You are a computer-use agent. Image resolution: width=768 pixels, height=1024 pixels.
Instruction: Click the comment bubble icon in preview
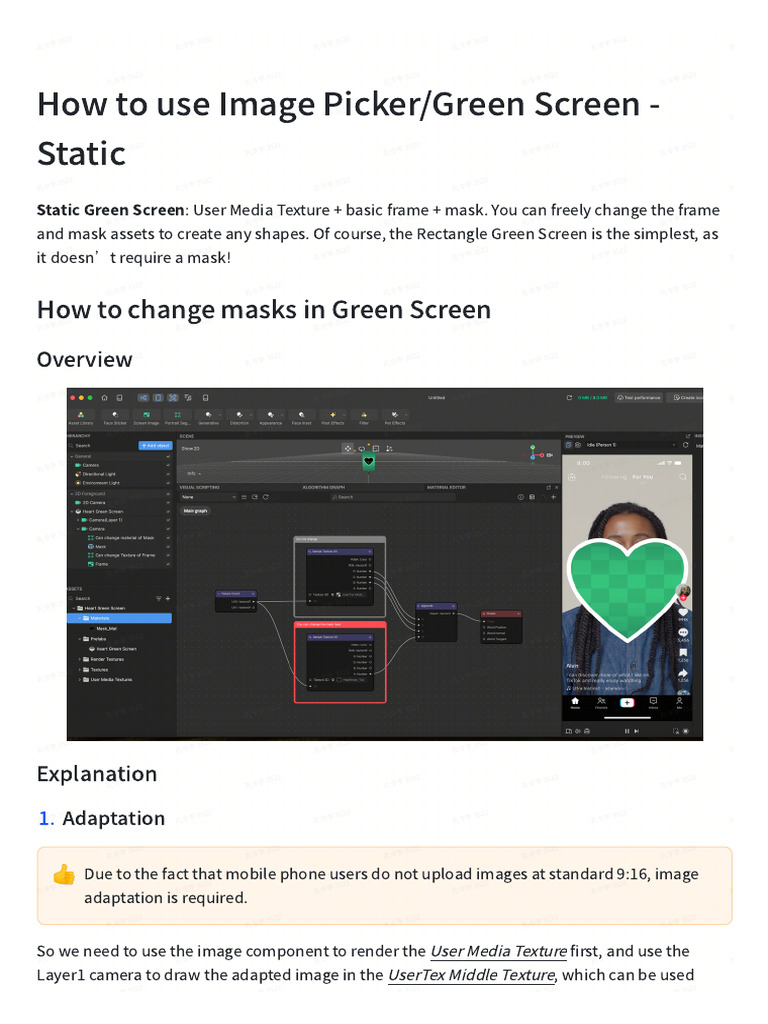[x=683, y=633]
